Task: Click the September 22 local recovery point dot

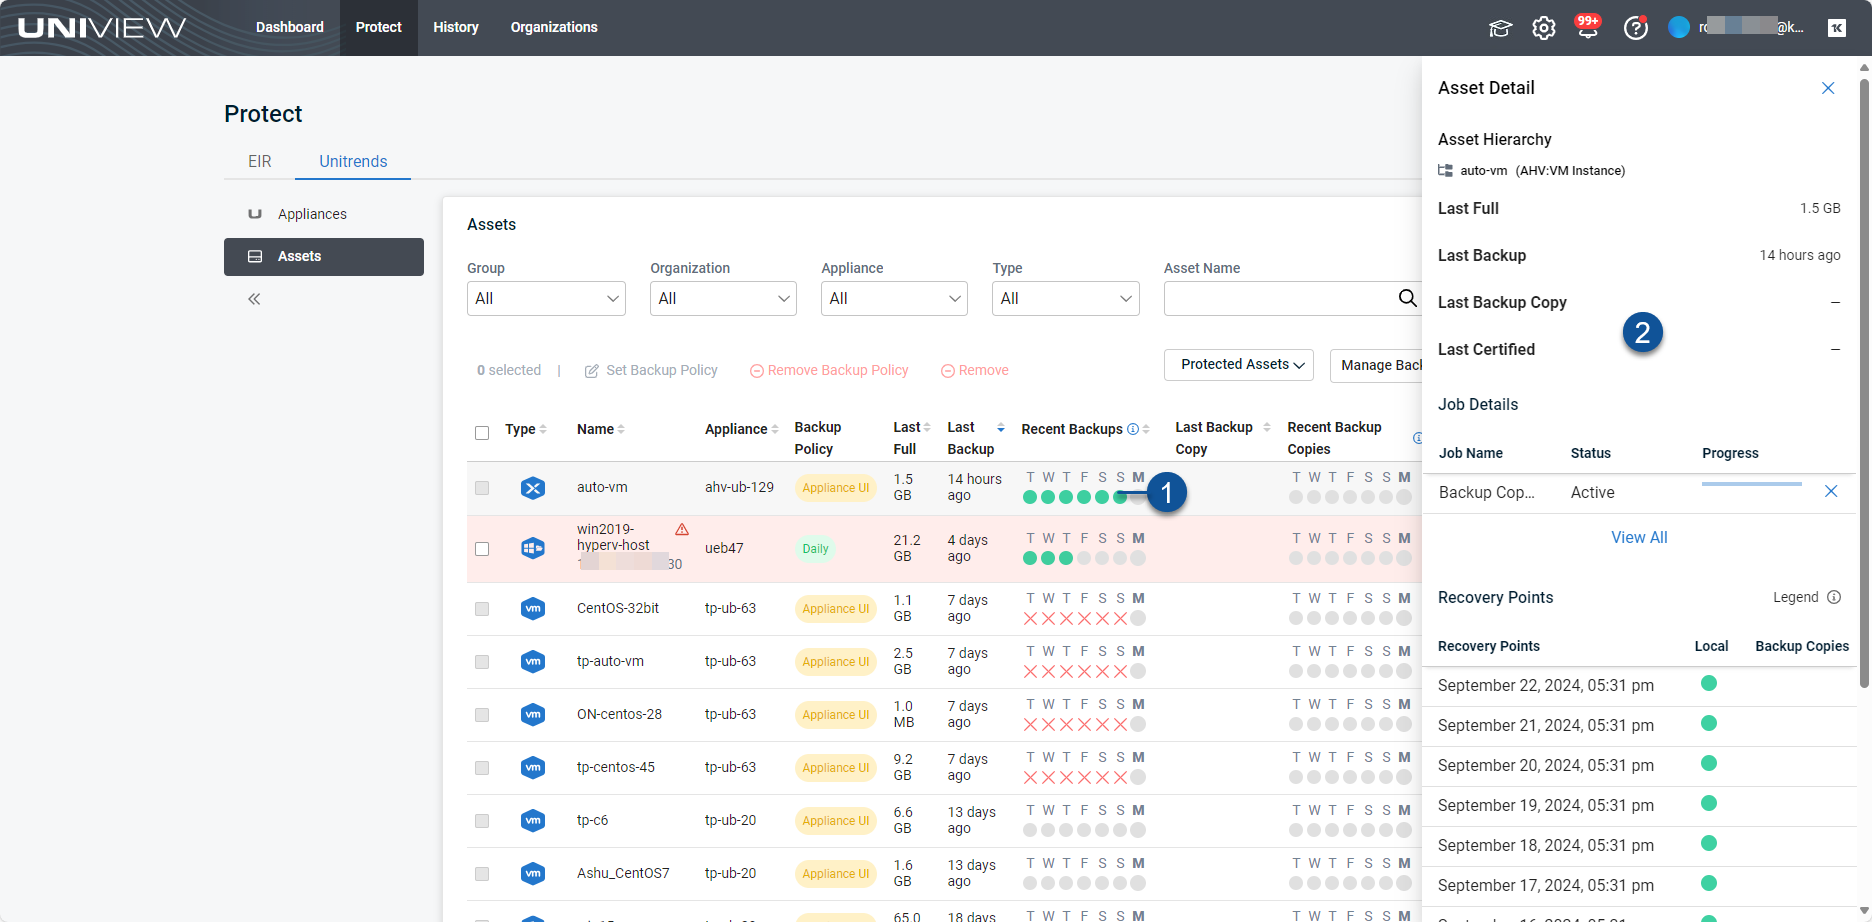Action: coord(1709,683)
